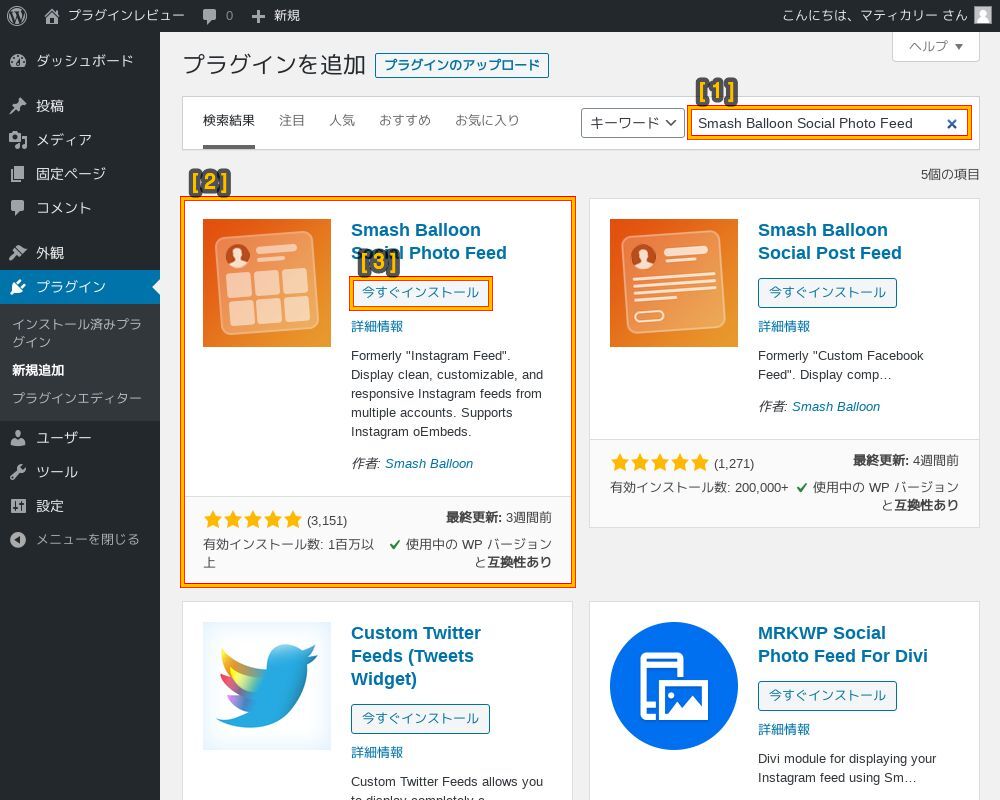Viewport: 1000px width, 800px height.
Task: Click the 投稿 pushpin icon
Action: pyautogui.click(x=18, y=106)
